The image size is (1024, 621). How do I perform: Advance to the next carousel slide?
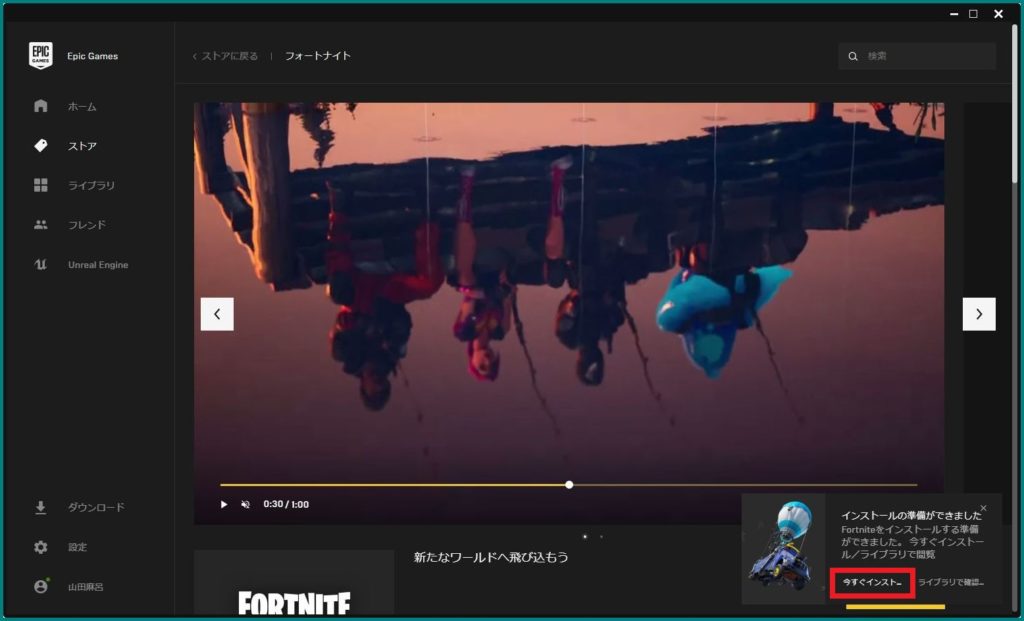pyautogui.click(x=979, y=314)
